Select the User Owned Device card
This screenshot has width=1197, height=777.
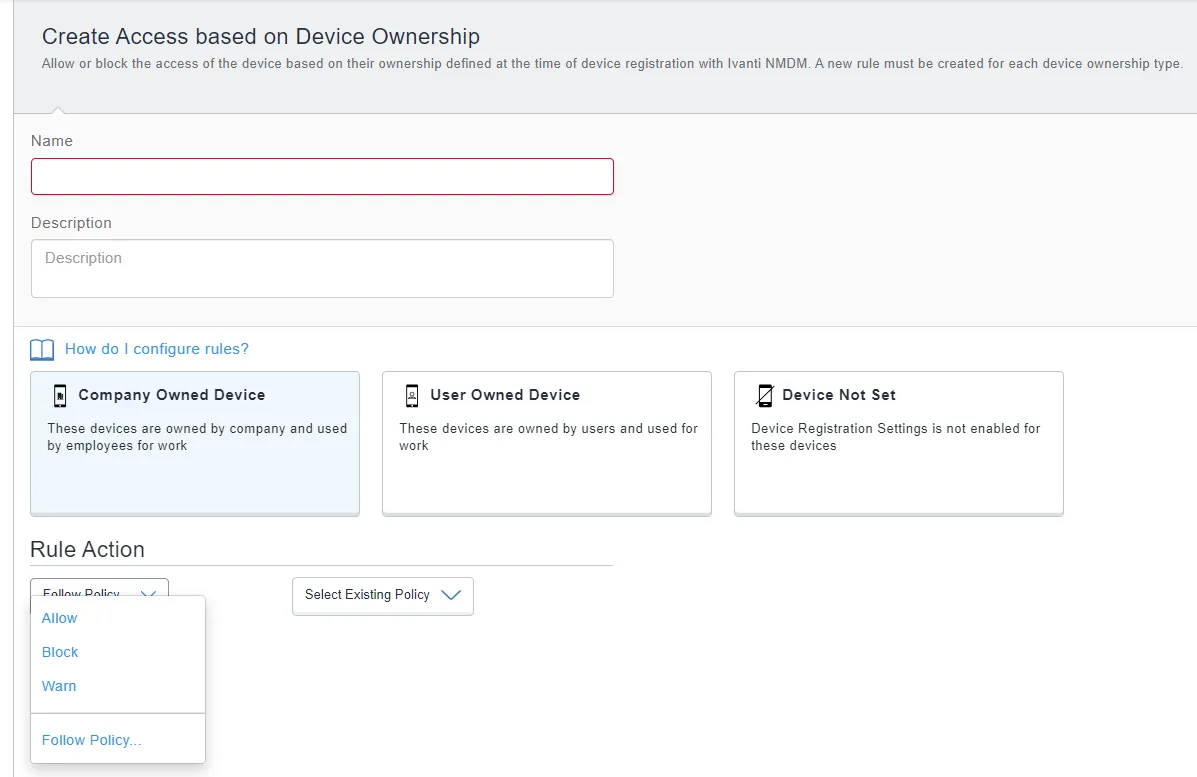tap(547, 443)
